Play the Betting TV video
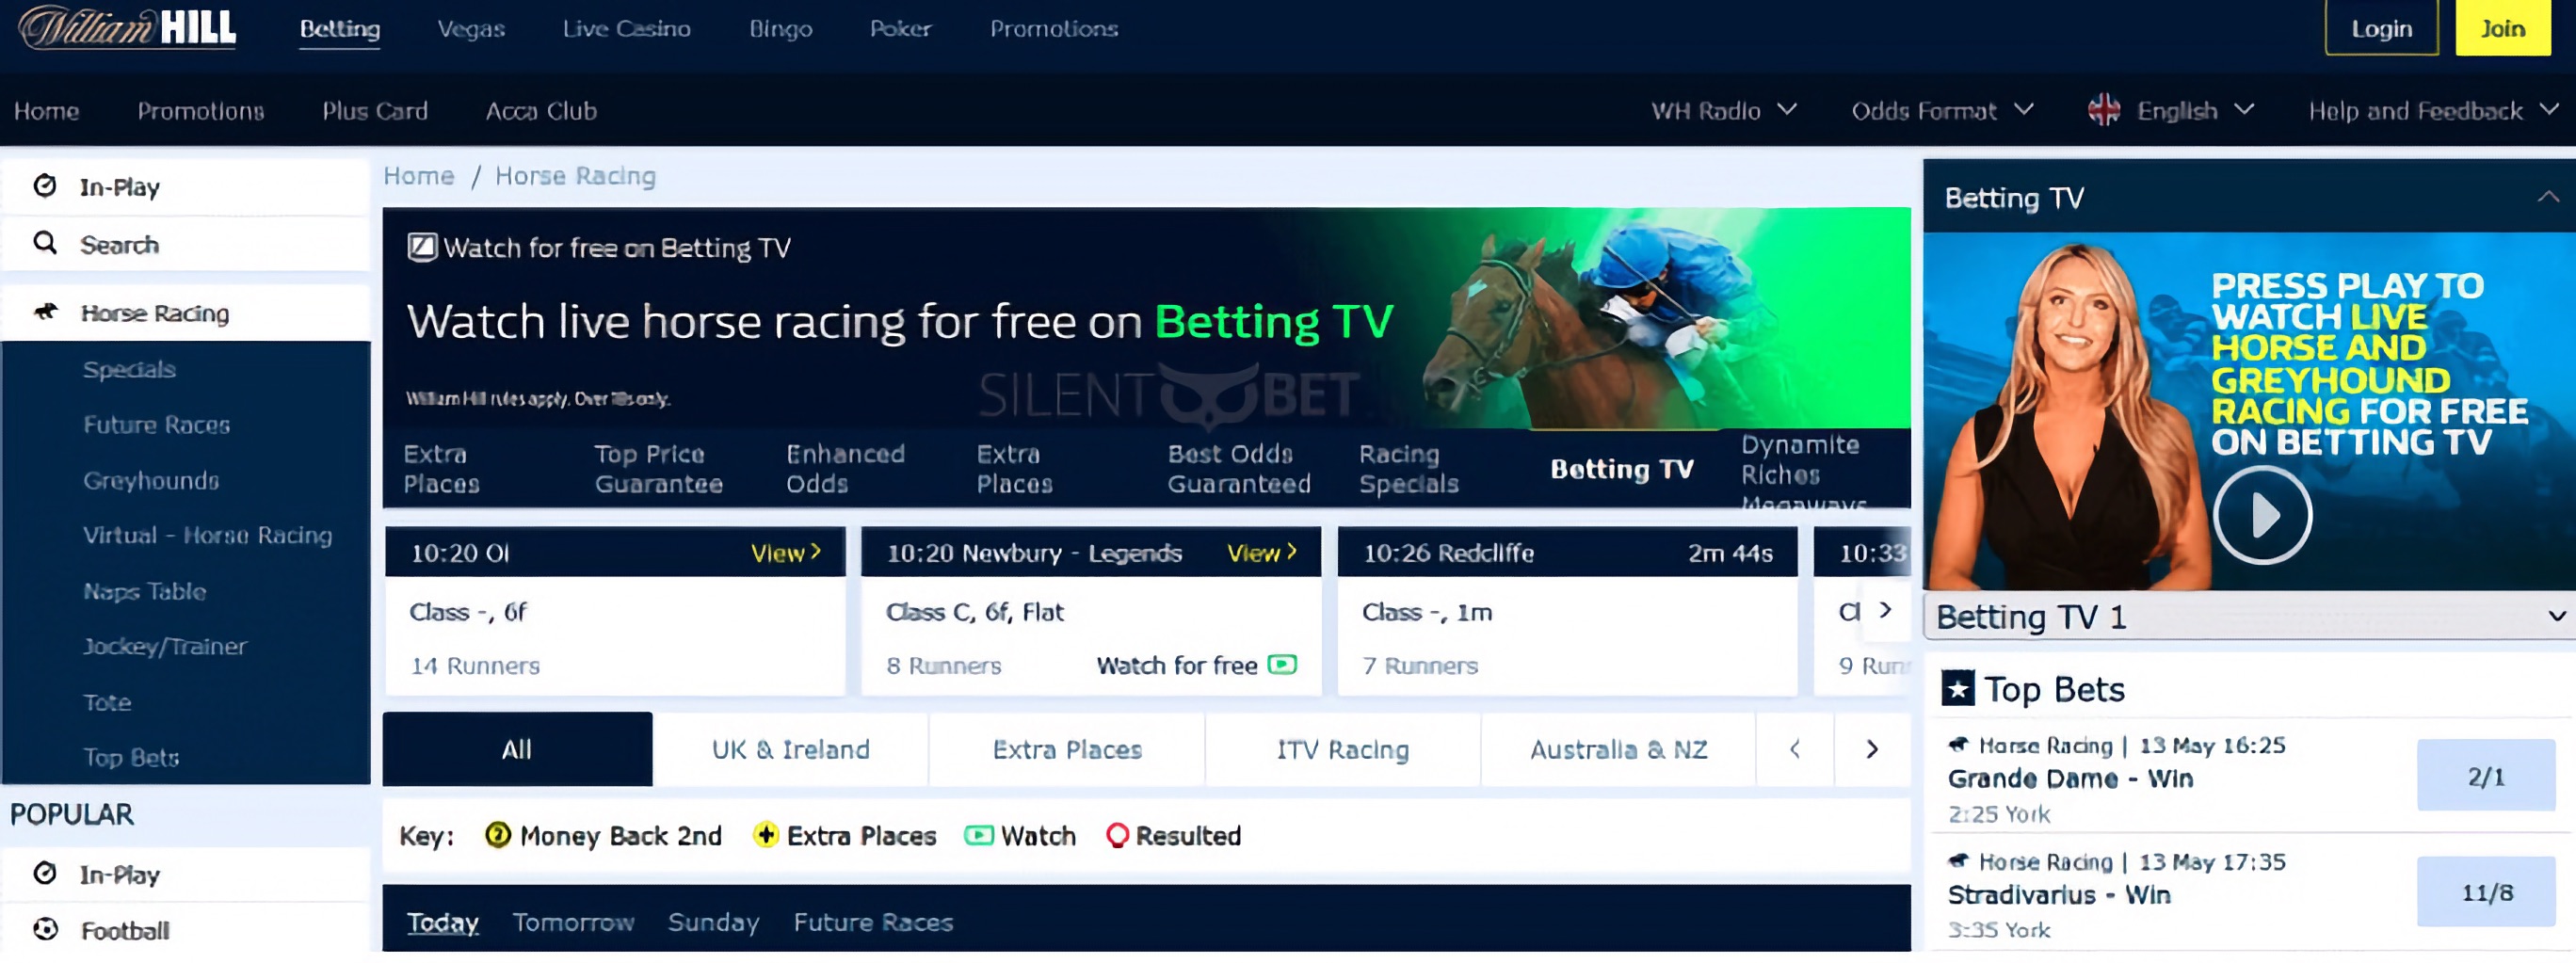 tap(2262, 516)
